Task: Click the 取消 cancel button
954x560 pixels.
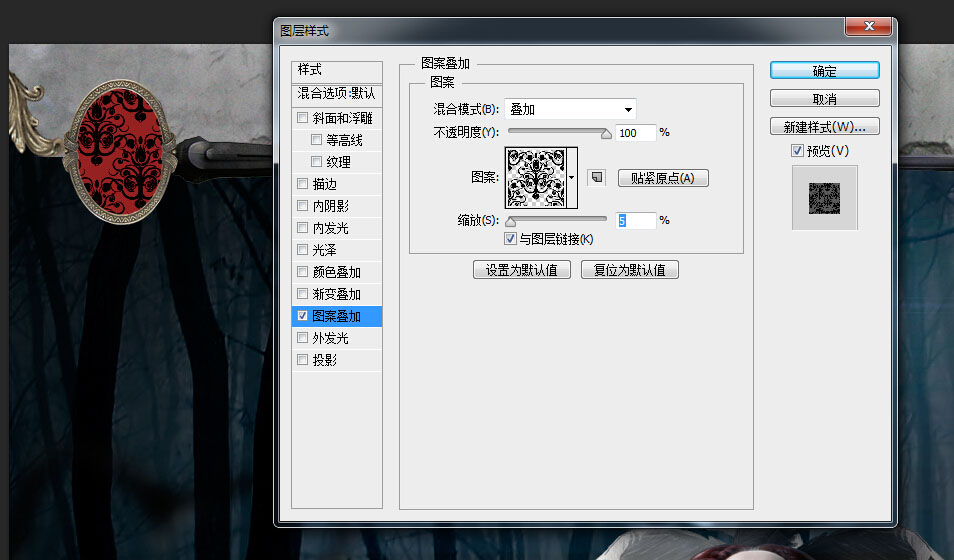Action: click(x=824, y=99)
